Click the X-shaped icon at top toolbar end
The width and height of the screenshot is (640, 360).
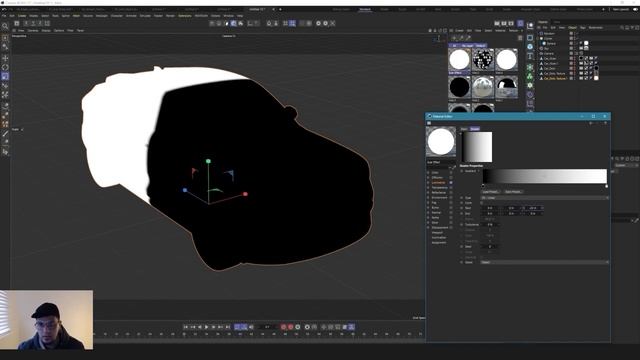click(333, 23)
